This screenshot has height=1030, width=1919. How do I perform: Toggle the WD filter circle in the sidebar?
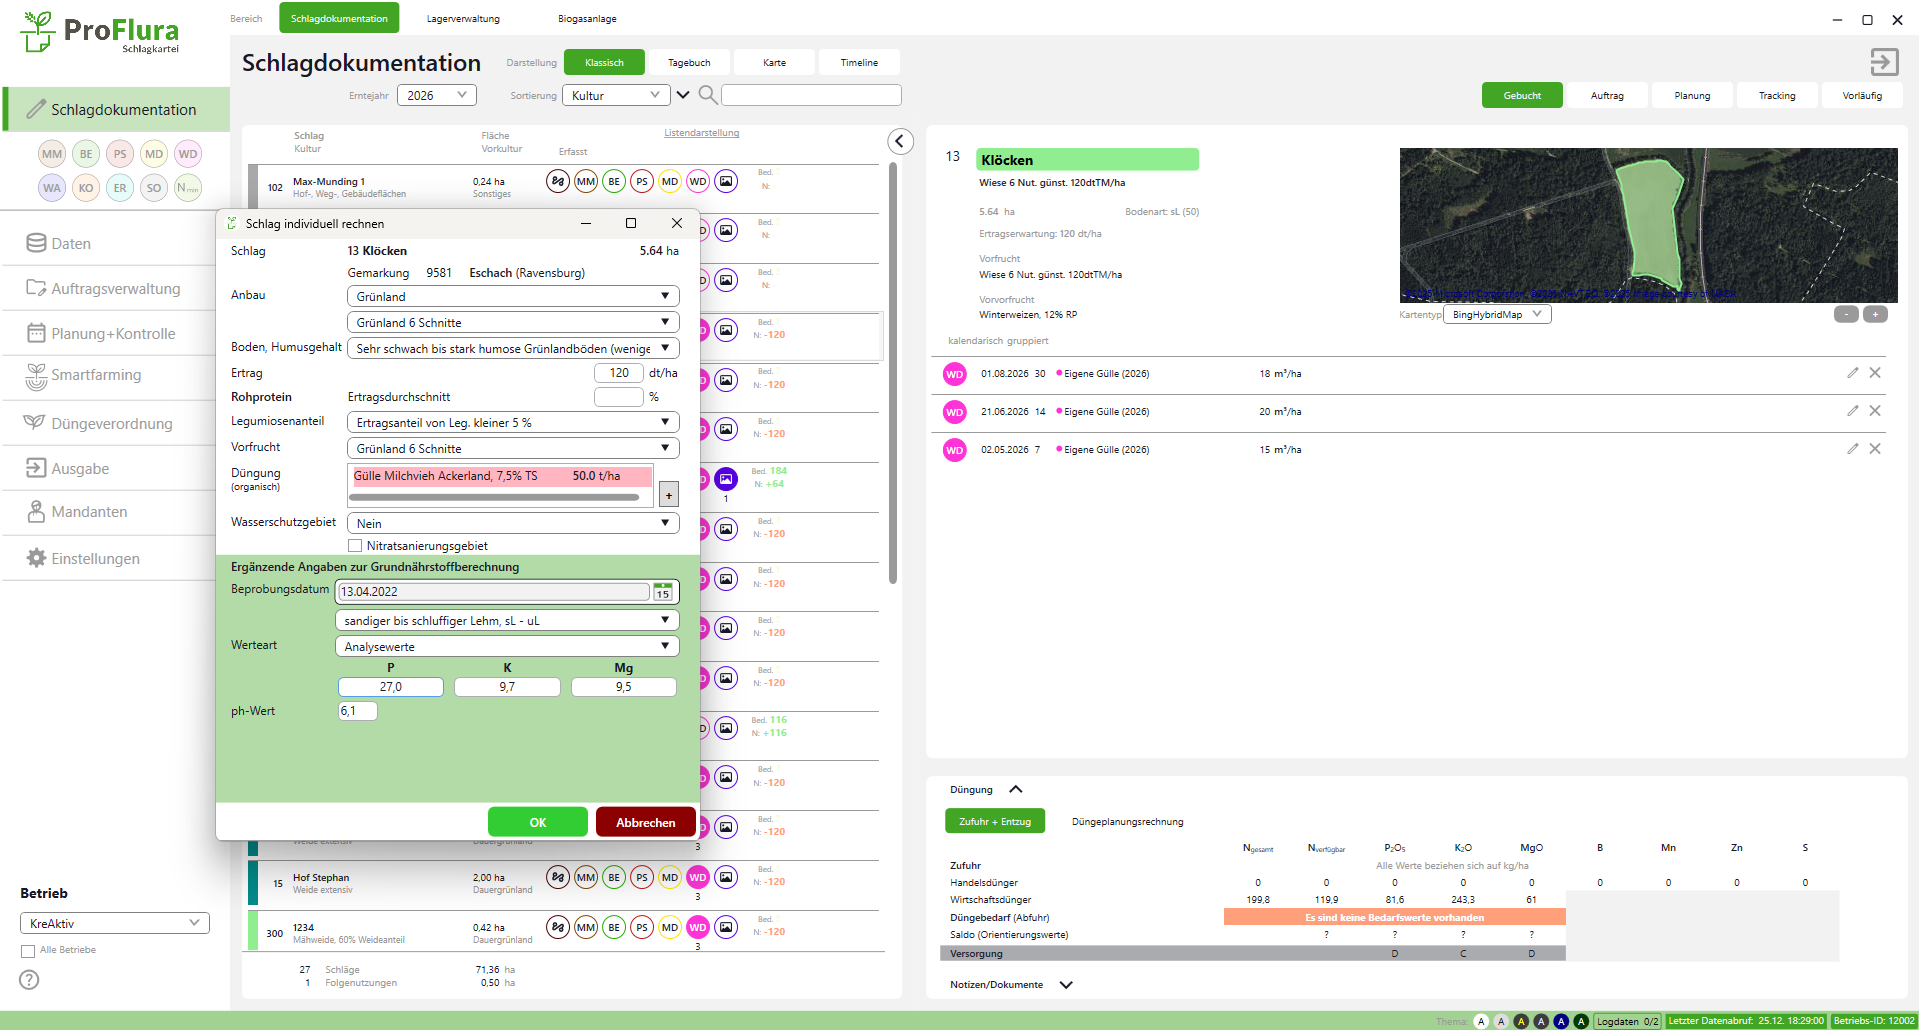pyautogui.click(x=188, y=154)
